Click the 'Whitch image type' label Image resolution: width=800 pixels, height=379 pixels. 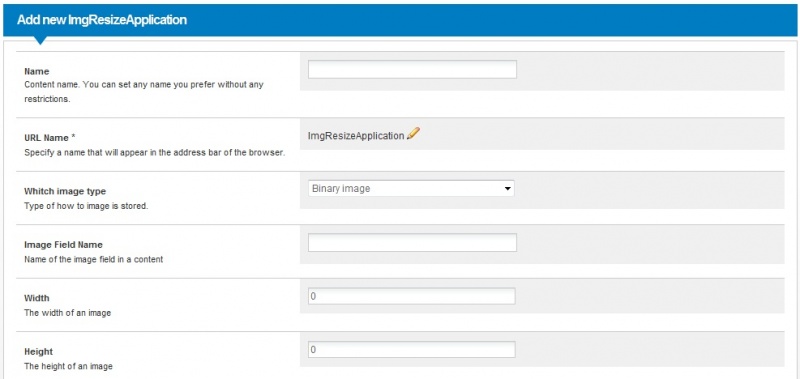tap(65, 191)
